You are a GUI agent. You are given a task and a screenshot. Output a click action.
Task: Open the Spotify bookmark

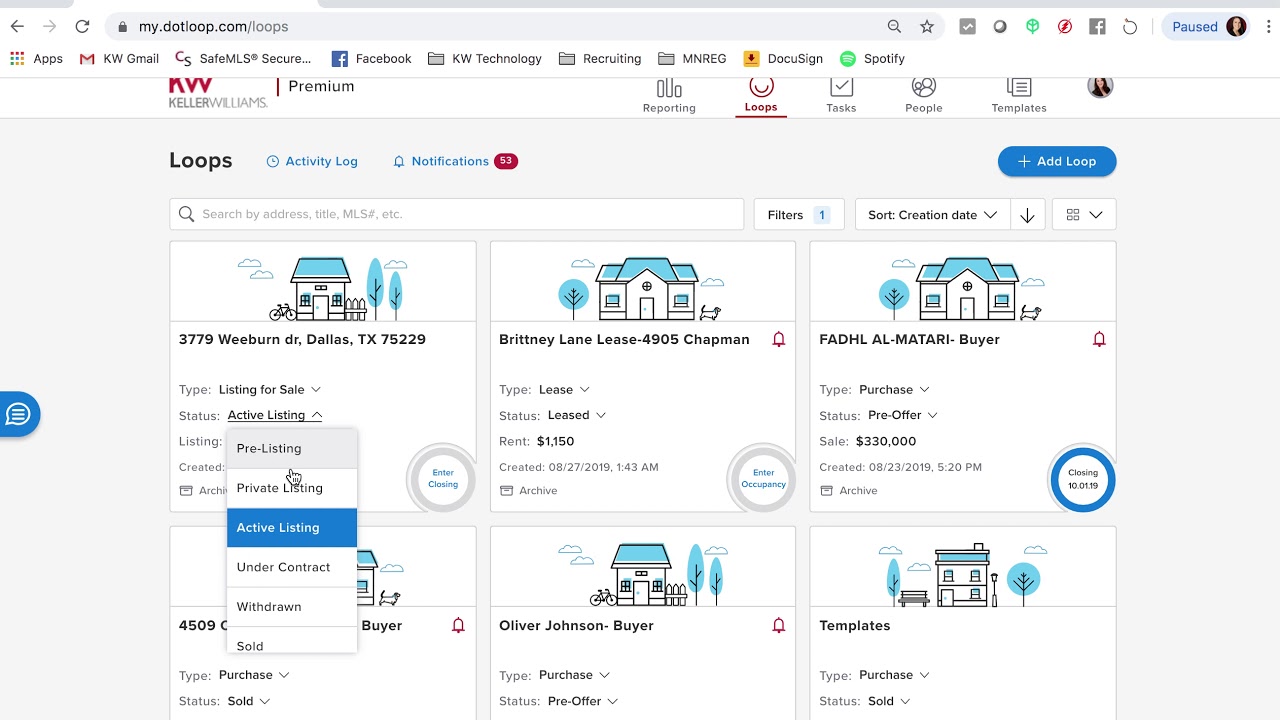click(x=872, y=59)
